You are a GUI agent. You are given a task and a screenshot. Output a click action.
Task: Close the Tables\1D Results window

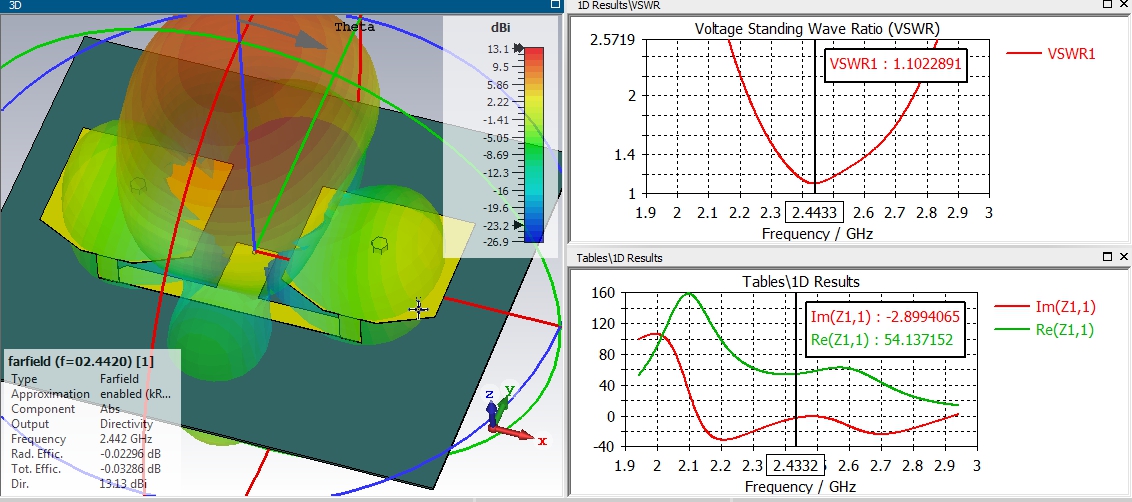[x=1123, y=257]
